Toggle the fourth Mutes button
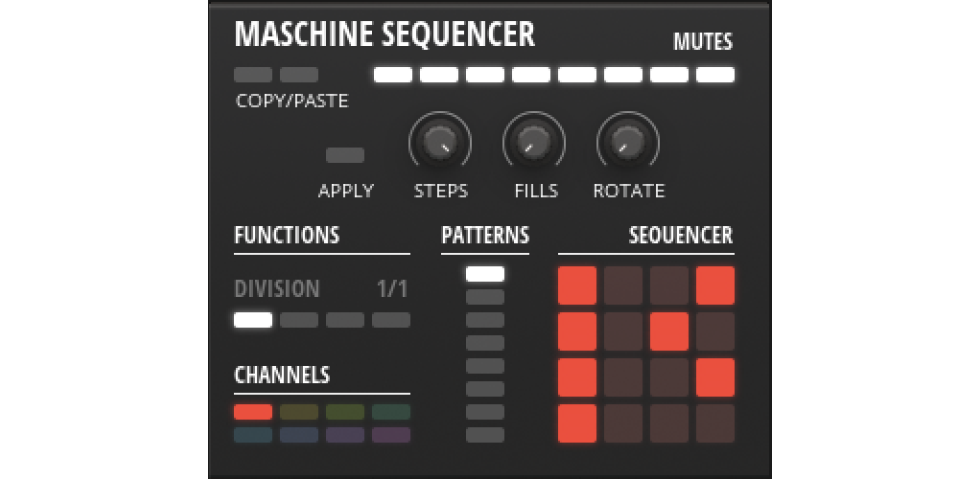 coord(531,74)
